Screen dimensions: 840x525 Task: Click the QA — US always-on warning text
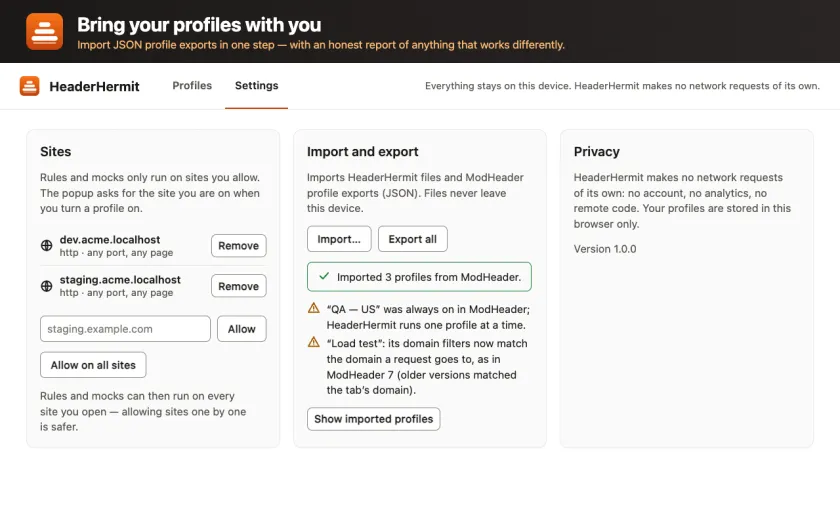coord(428,317)
